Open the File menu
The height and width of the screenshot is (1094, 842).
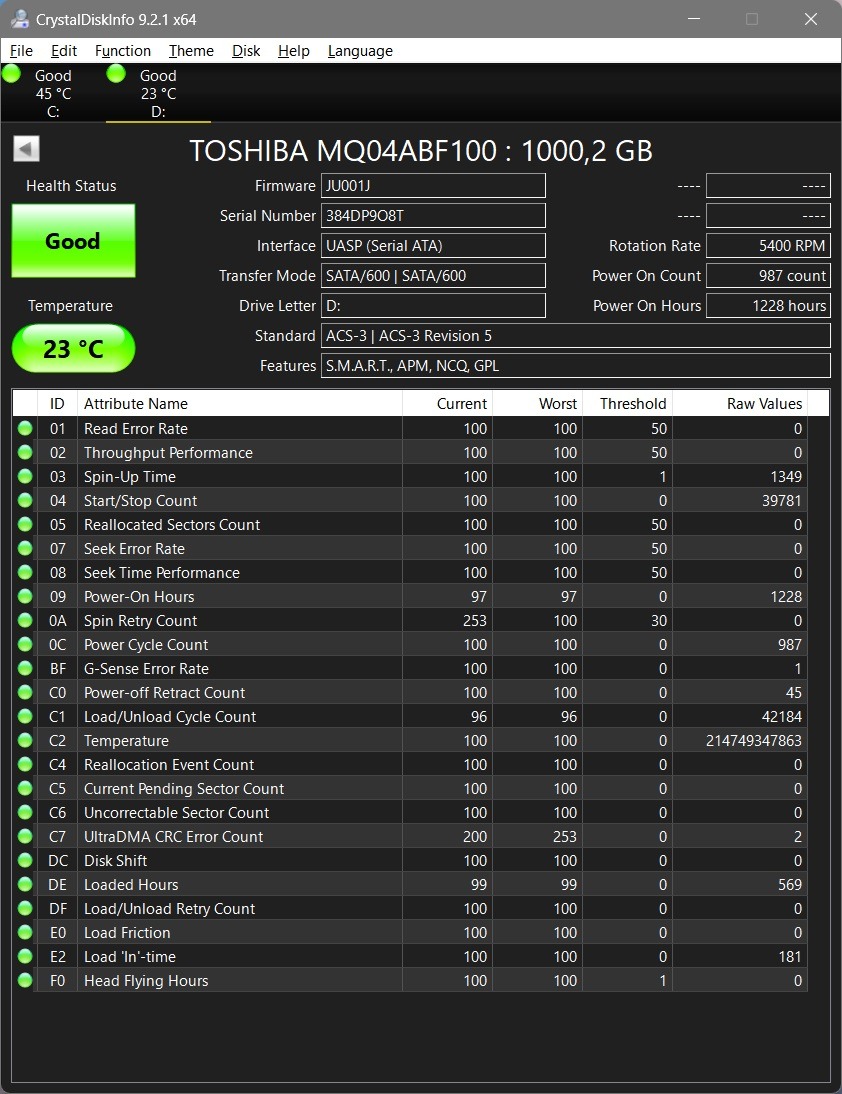click(21, 51)
